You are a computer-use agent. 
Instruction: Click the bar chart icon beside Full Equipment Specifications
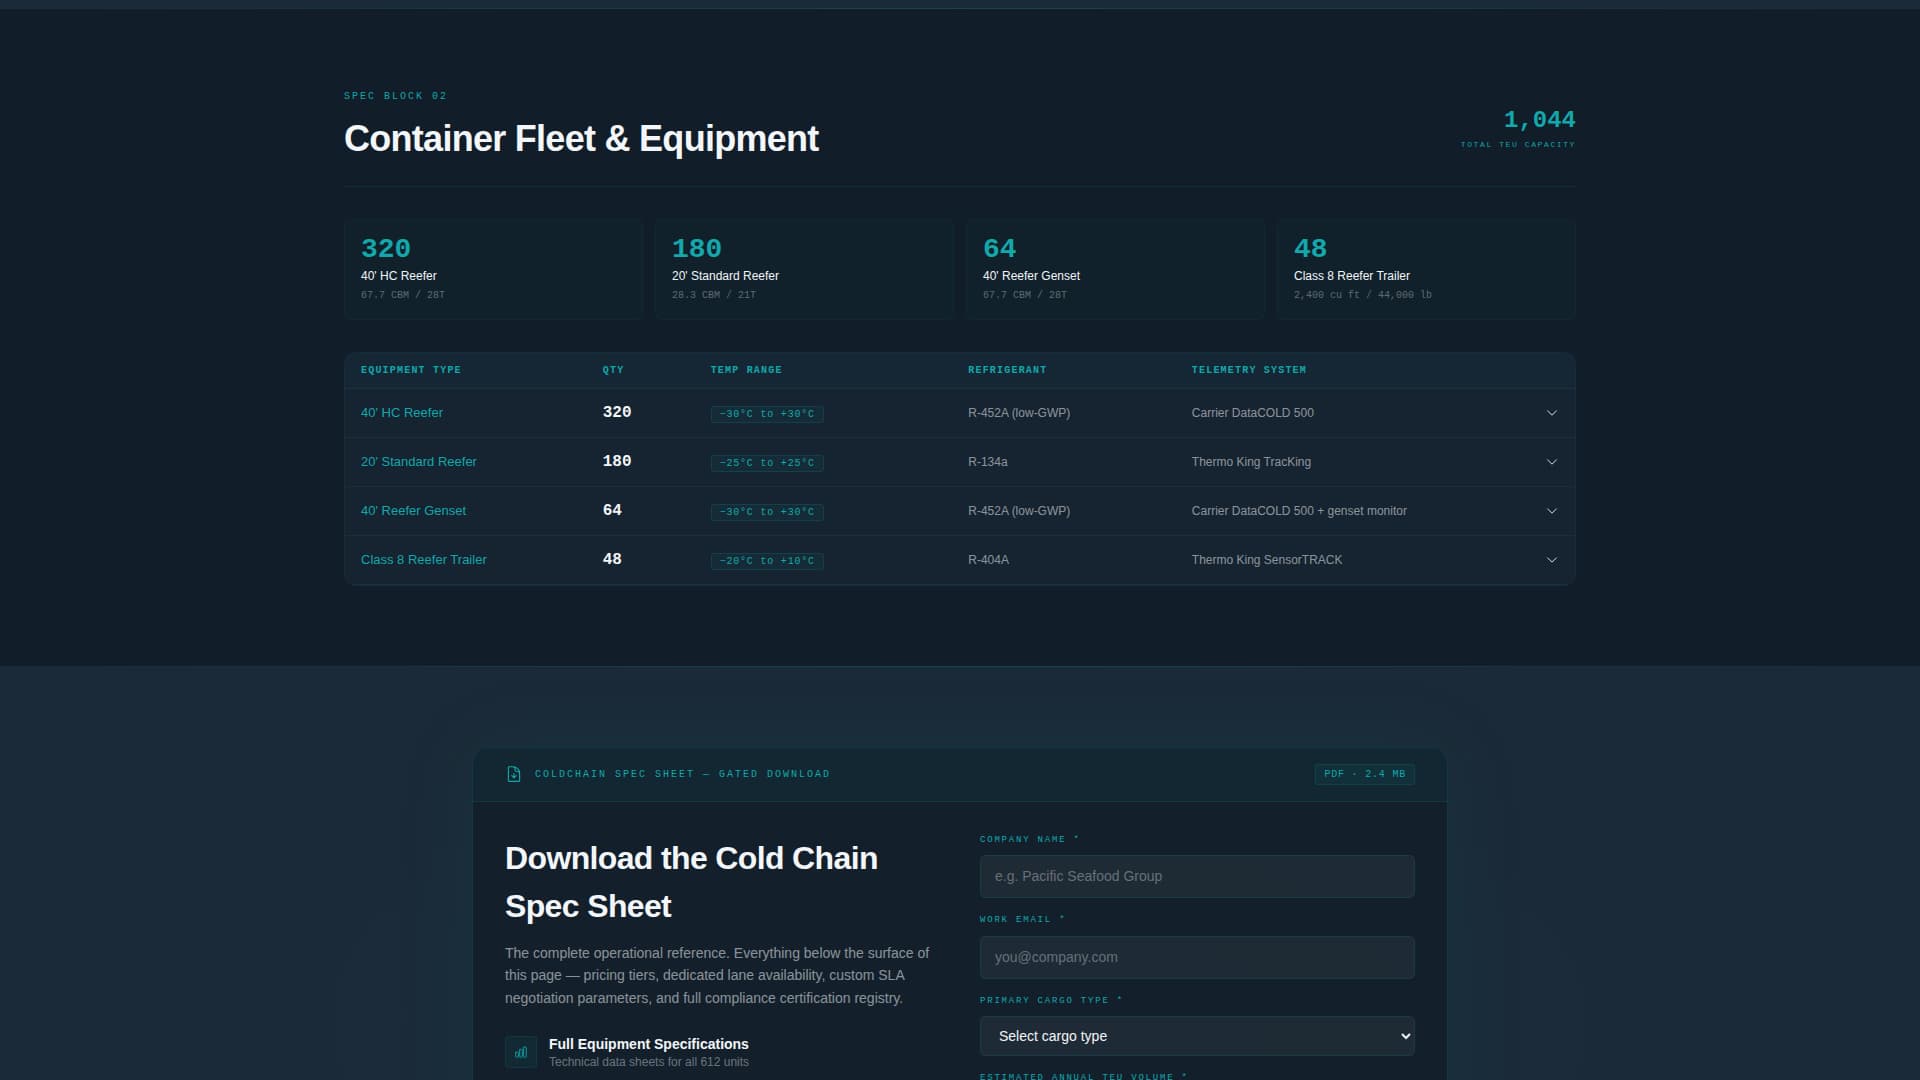click(x=521, y=1052)
